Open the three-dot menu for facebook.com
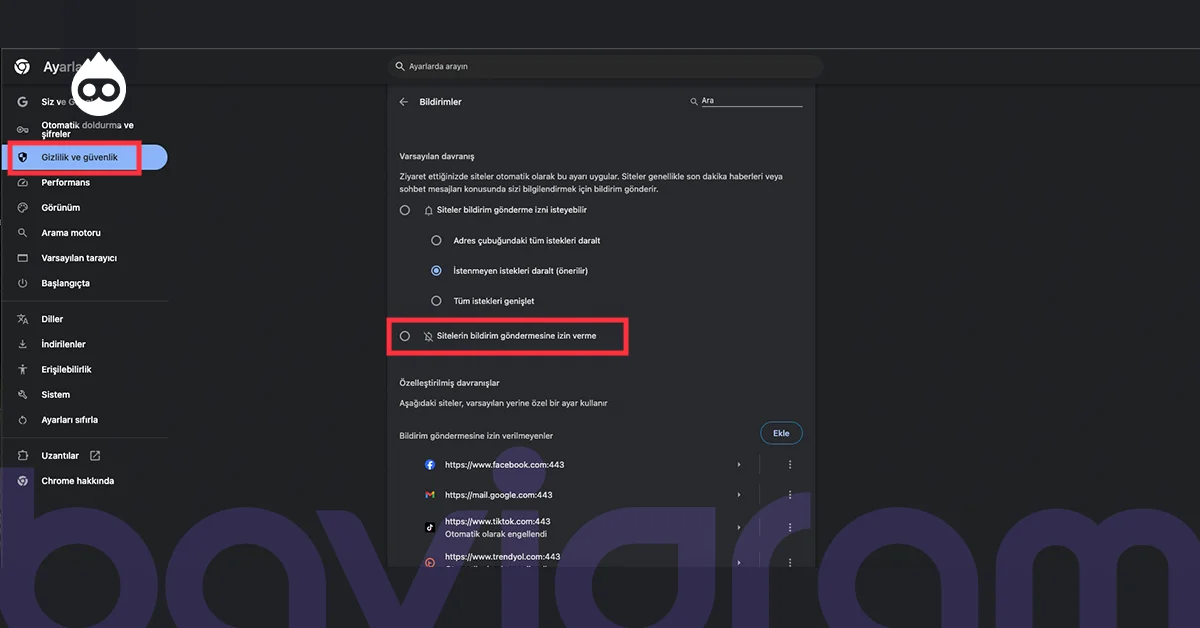 click(789, 464)
